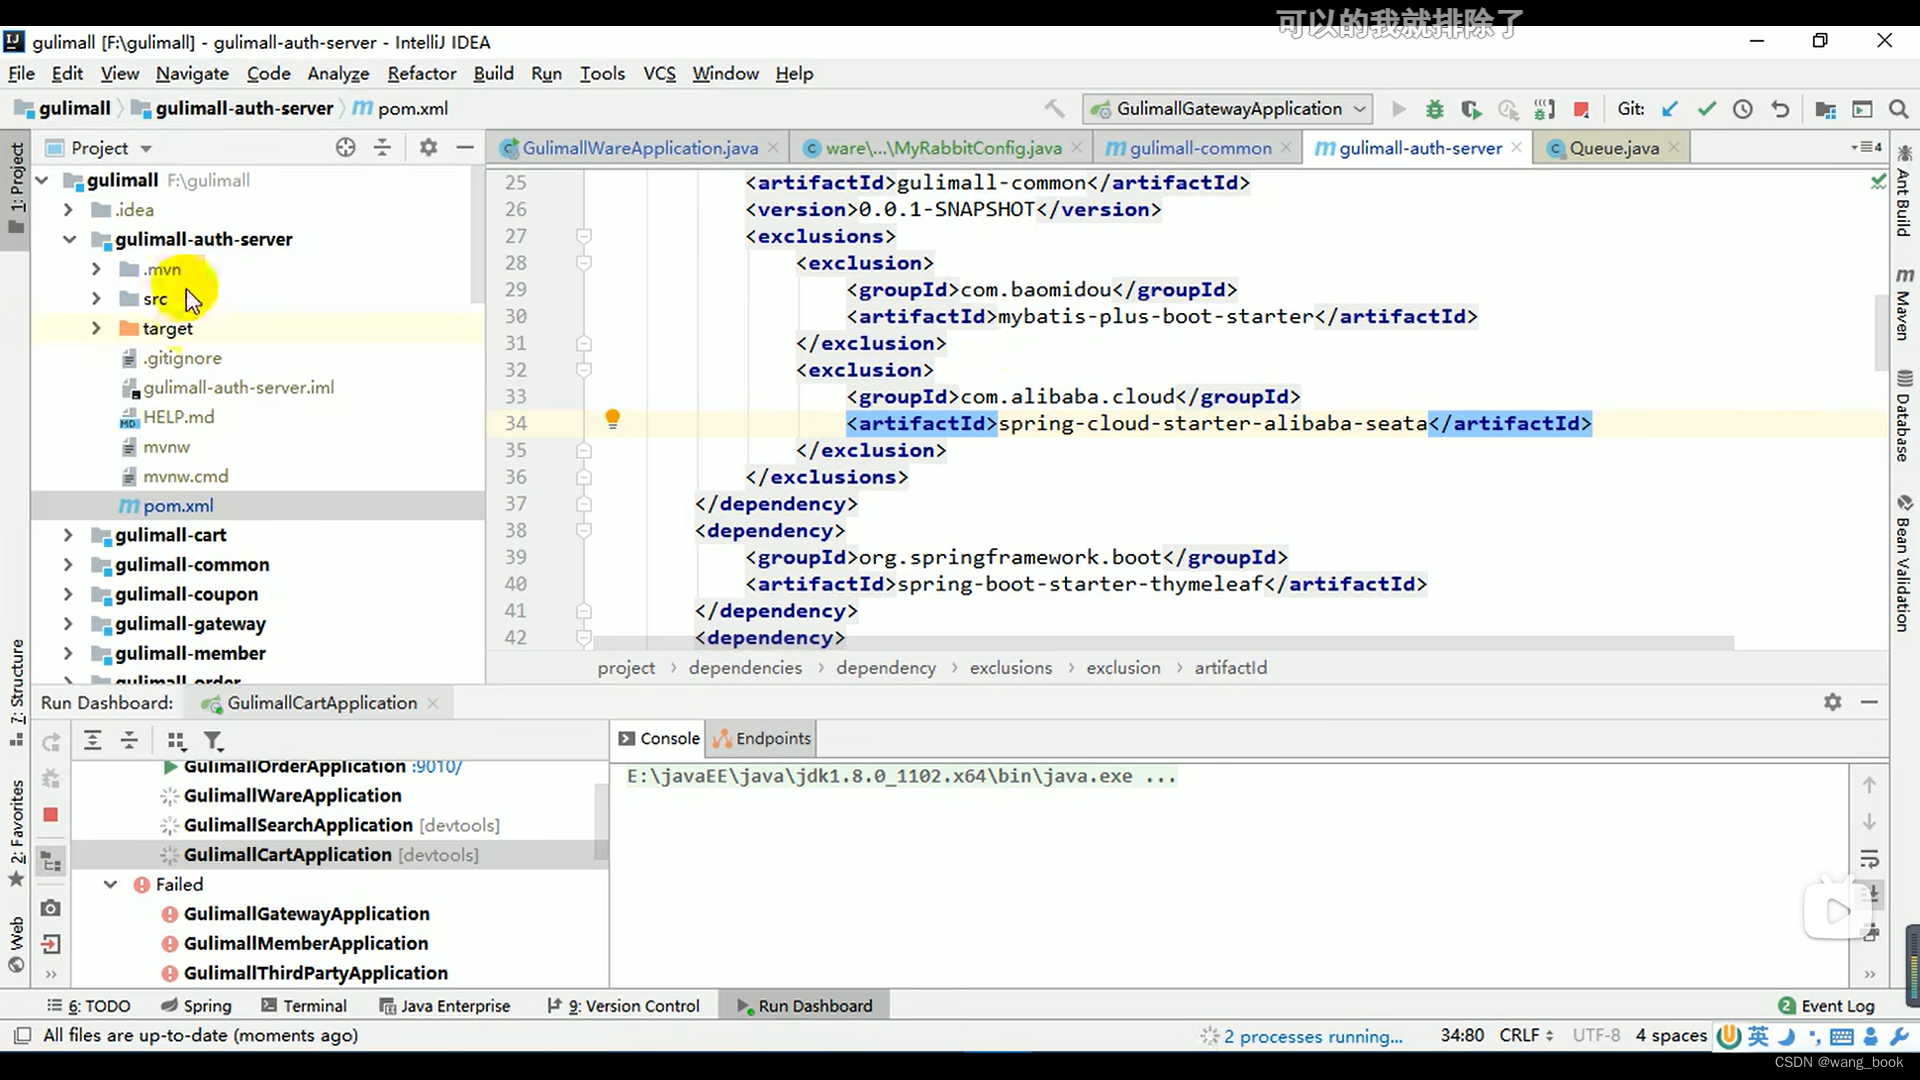The width and height of the screenshot is (1920, 1080).
Task: Expand the Failed applications group
Action: tap(109, 884)
